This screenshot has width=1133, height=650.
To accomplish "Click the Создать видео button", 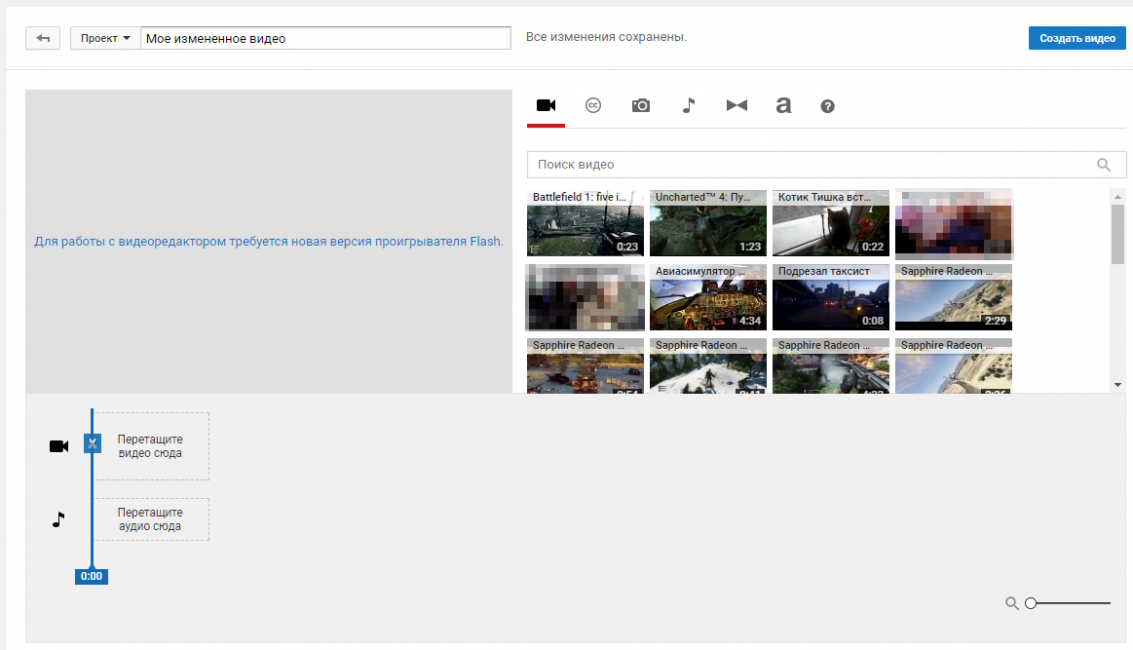I will 1077,38.
